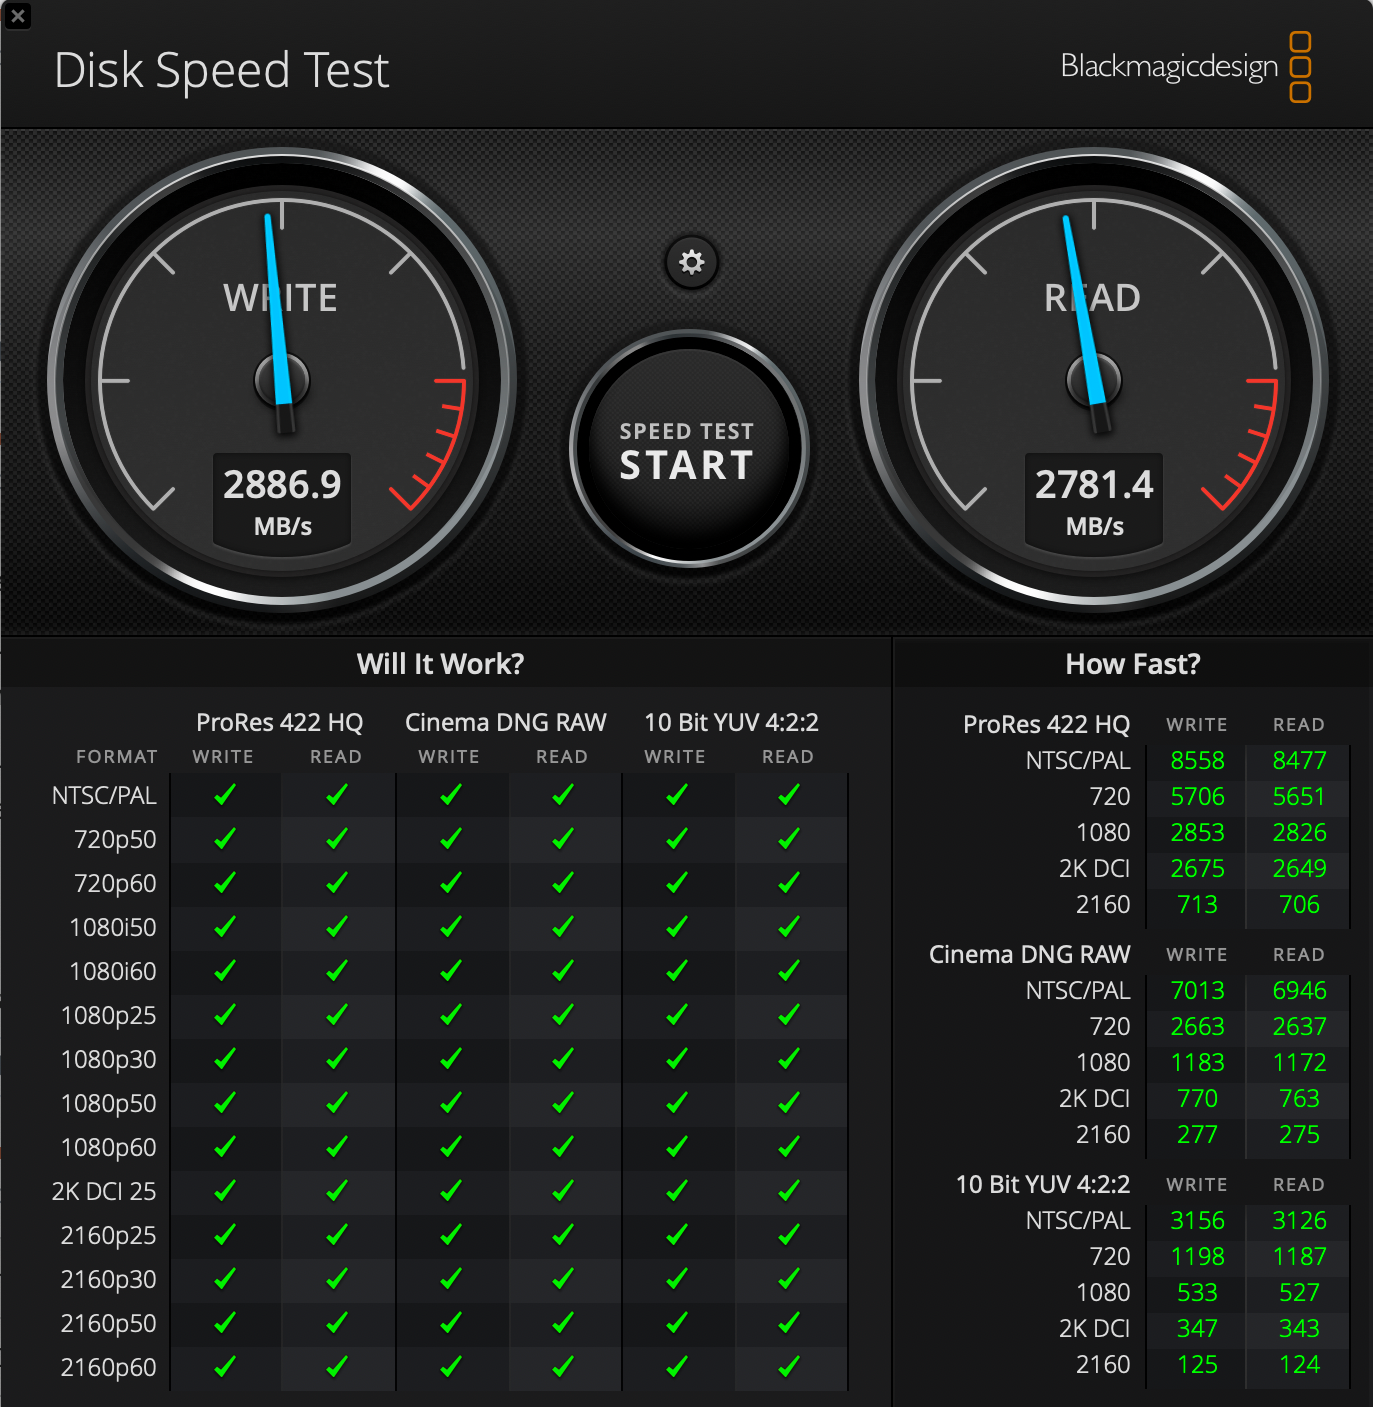This screenshot has width=1373, height=1407.
Task: Click the 1080p50 Cinema DNG RAW write checkmark
Action: (451, 1103)
